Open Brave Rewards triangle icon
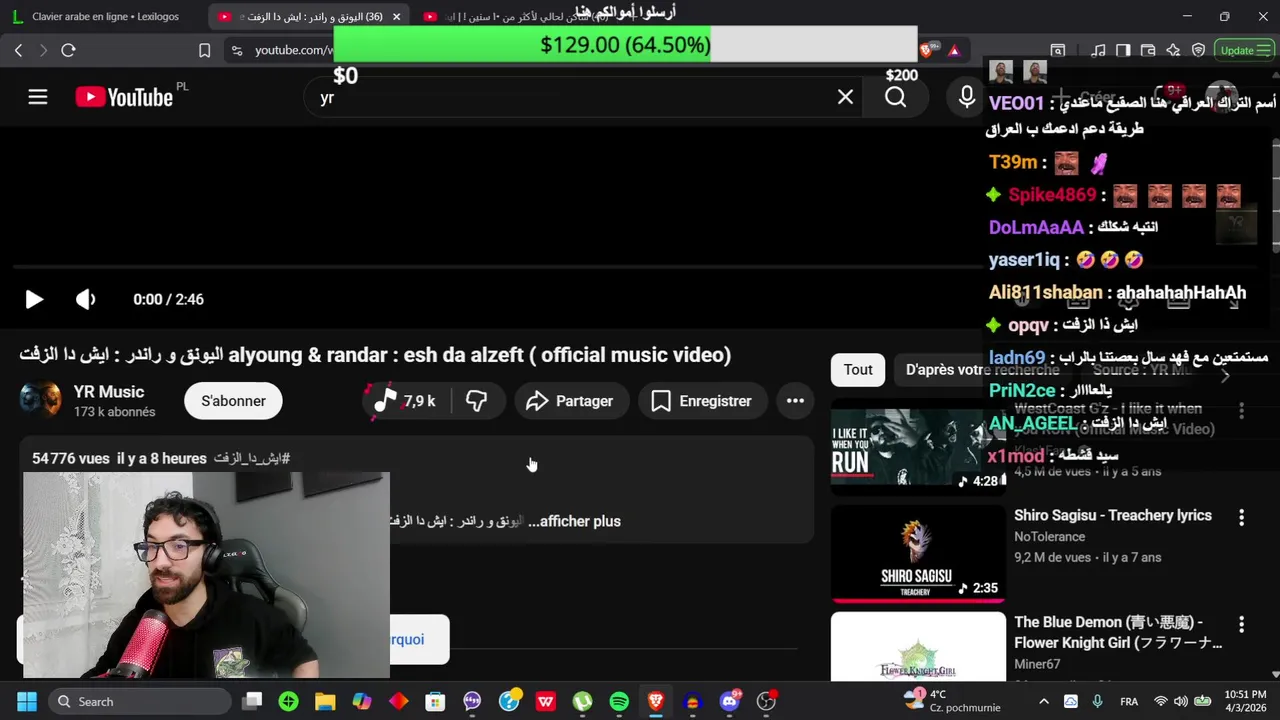This screenshot has height=720, width=1280. (954, 50)
